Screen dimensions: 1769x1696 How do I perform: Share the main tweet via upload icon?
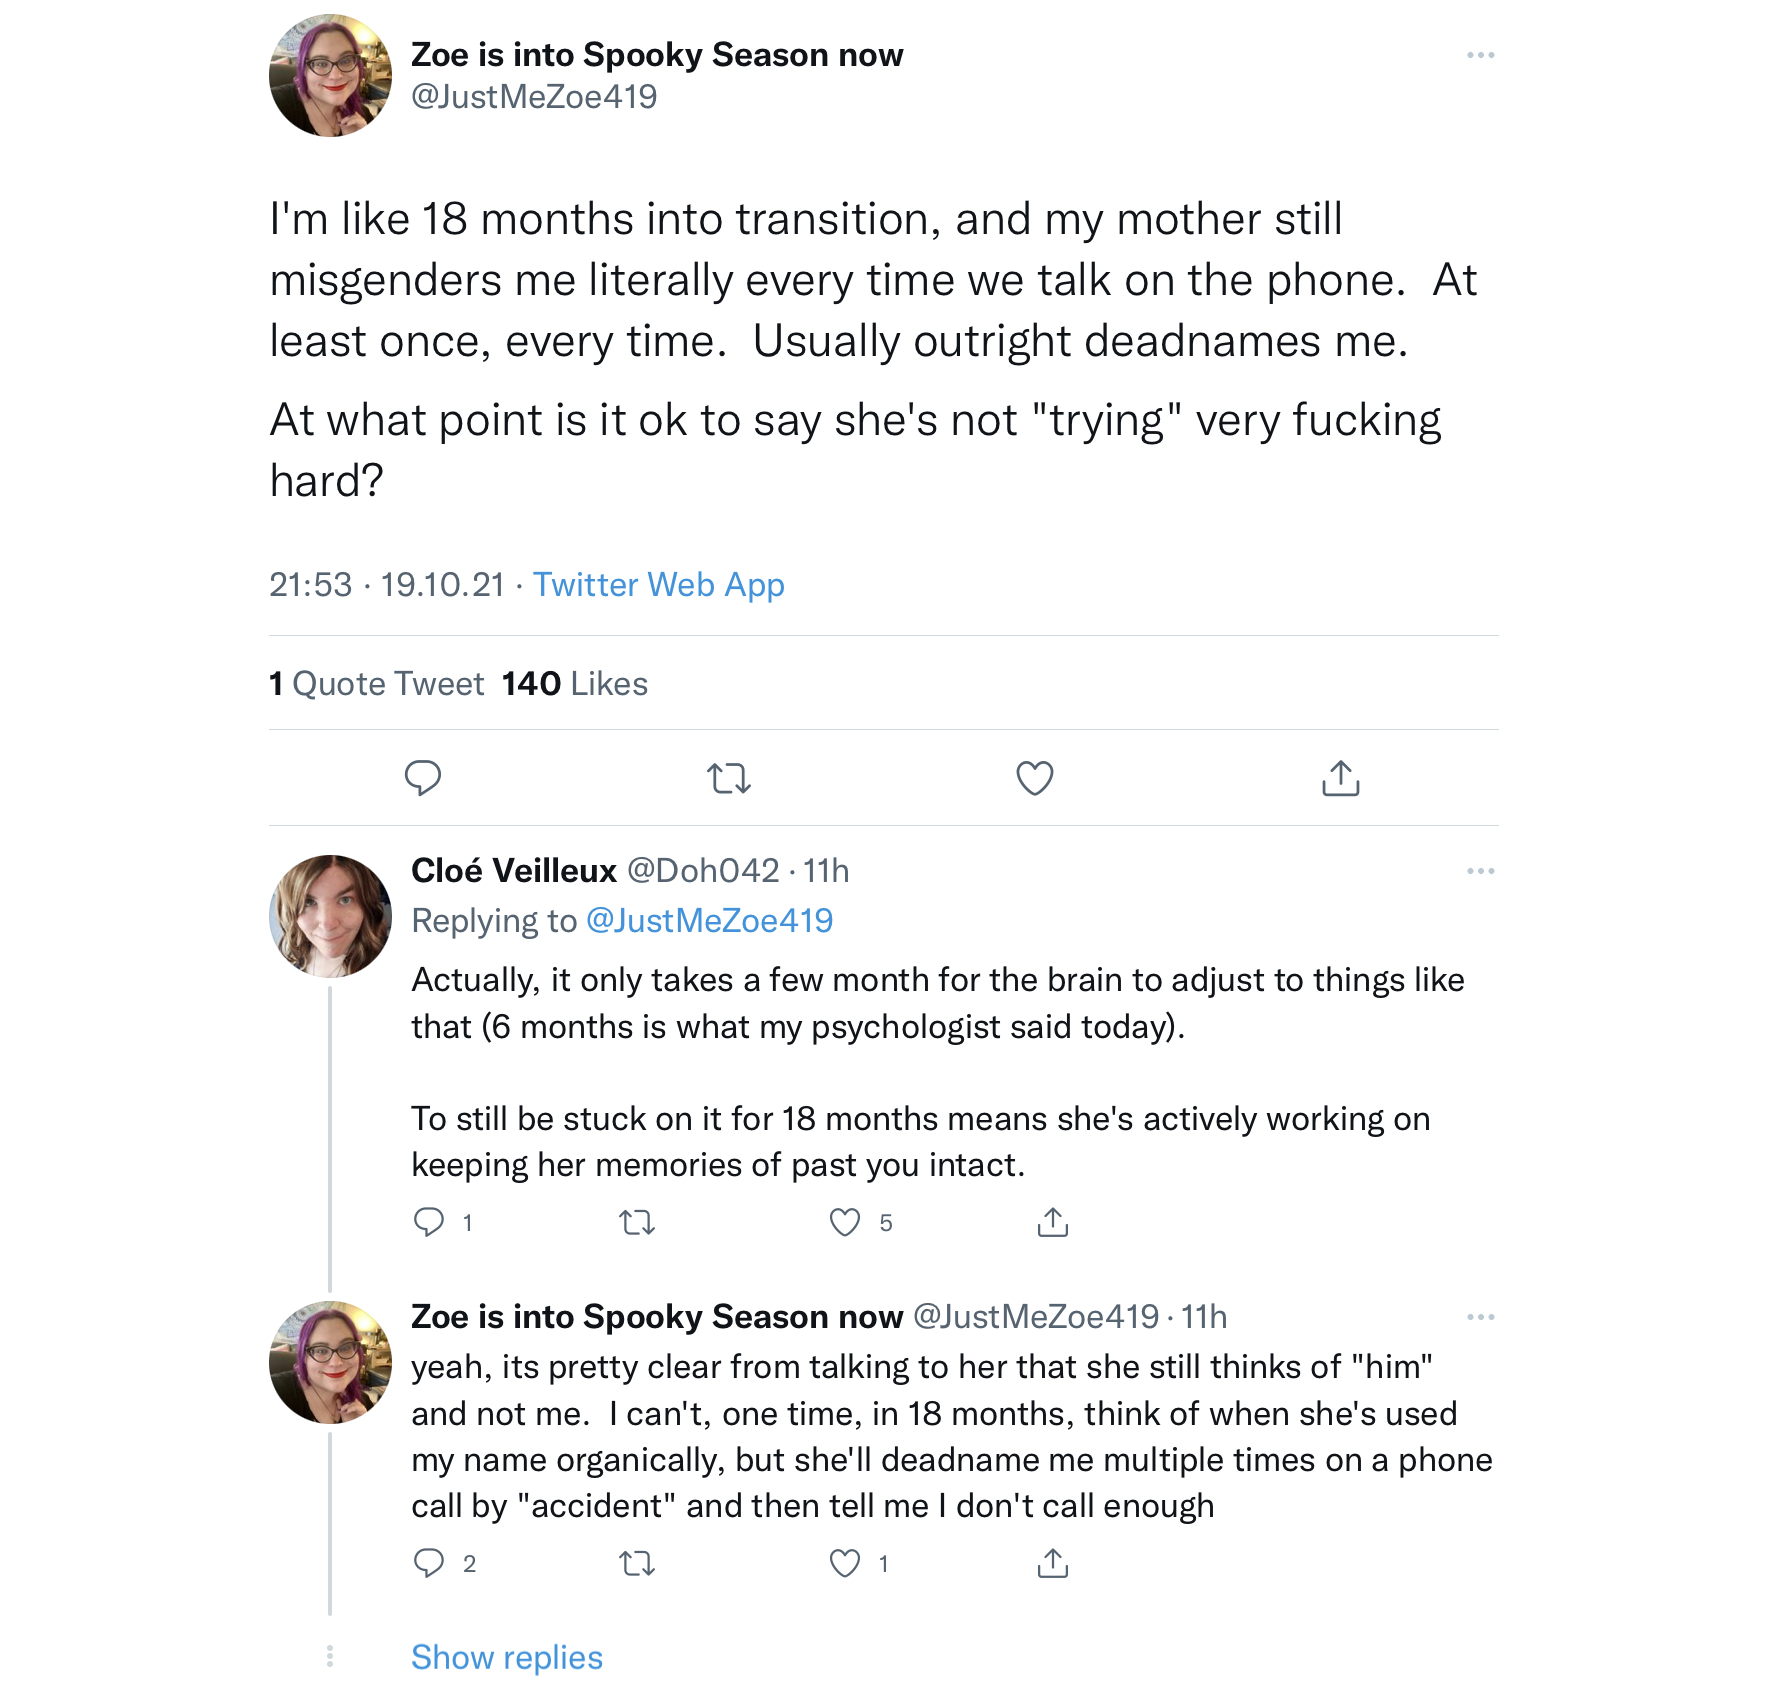click(1340, 778)
